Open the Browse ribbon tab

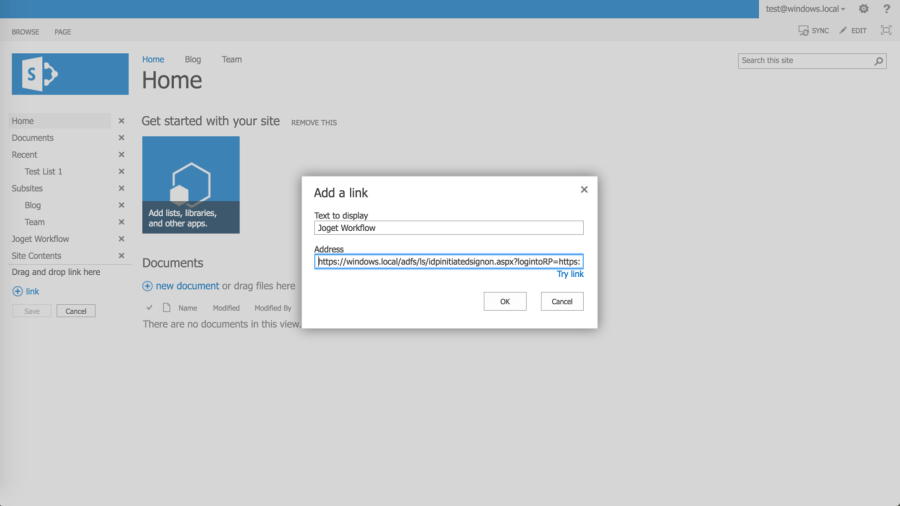click(25, 32)
